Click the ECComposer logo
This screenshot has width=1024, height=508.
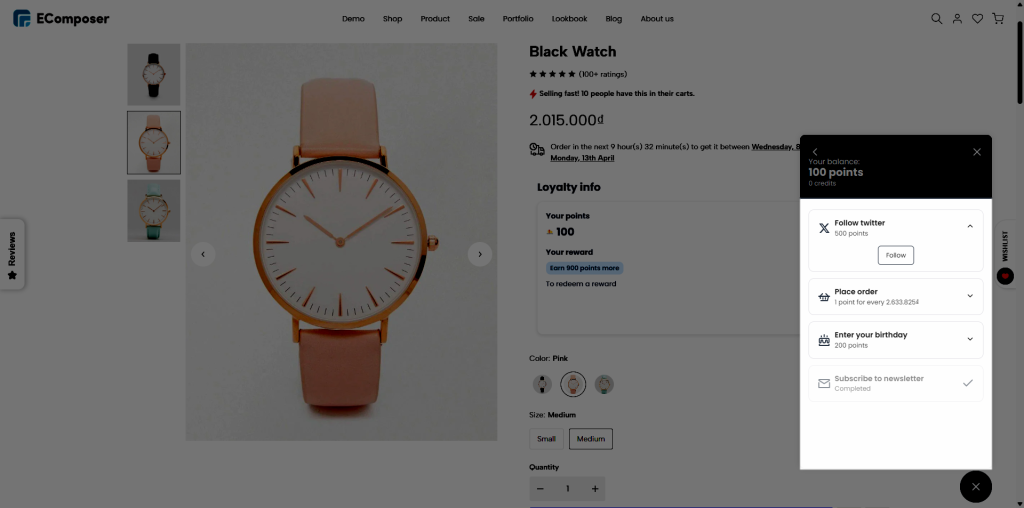click(61, 18)
